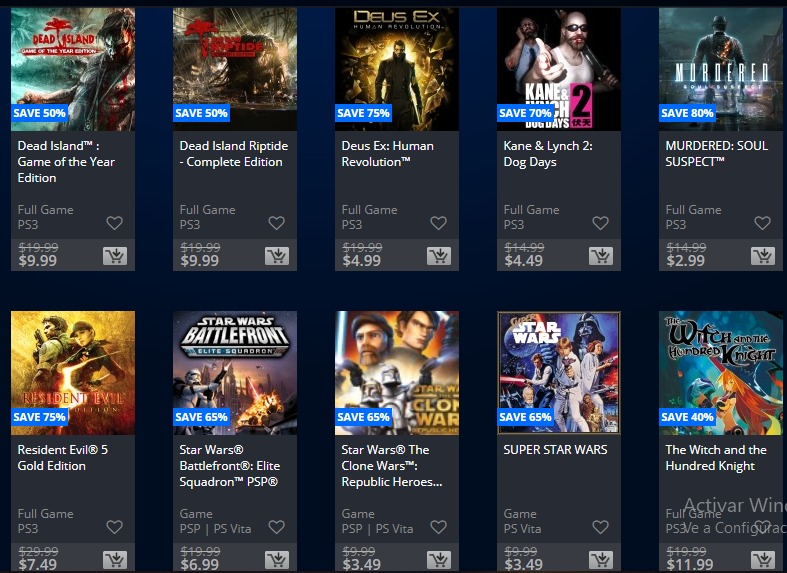Toggle wishlist heart for Deus Ex Human Revolution
The width and height of the screenshot is (787, 573).
point(438,223)
